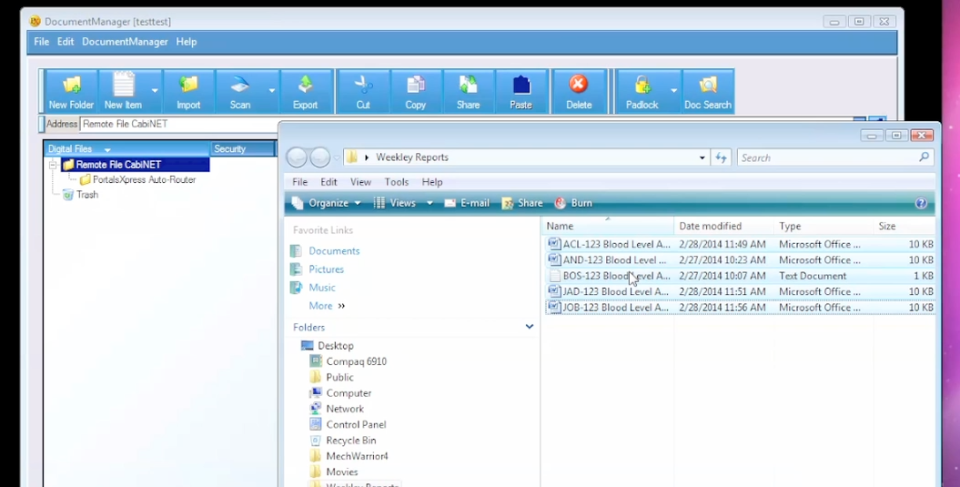
Task: Select the Trash tree item
Action: click(x=87, y=195)
